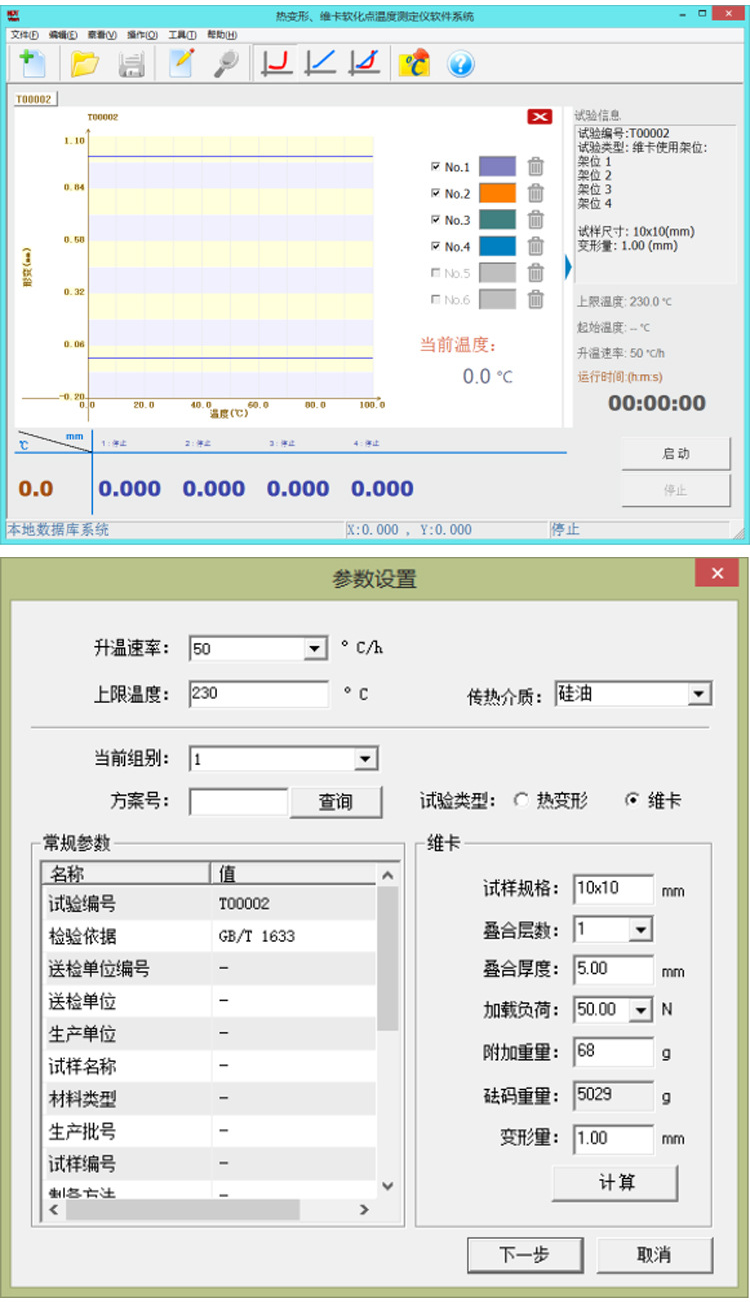Click the 附加重量 input field
The height and width of the screenshot is (1312, 750).
tap(614, 1052)
